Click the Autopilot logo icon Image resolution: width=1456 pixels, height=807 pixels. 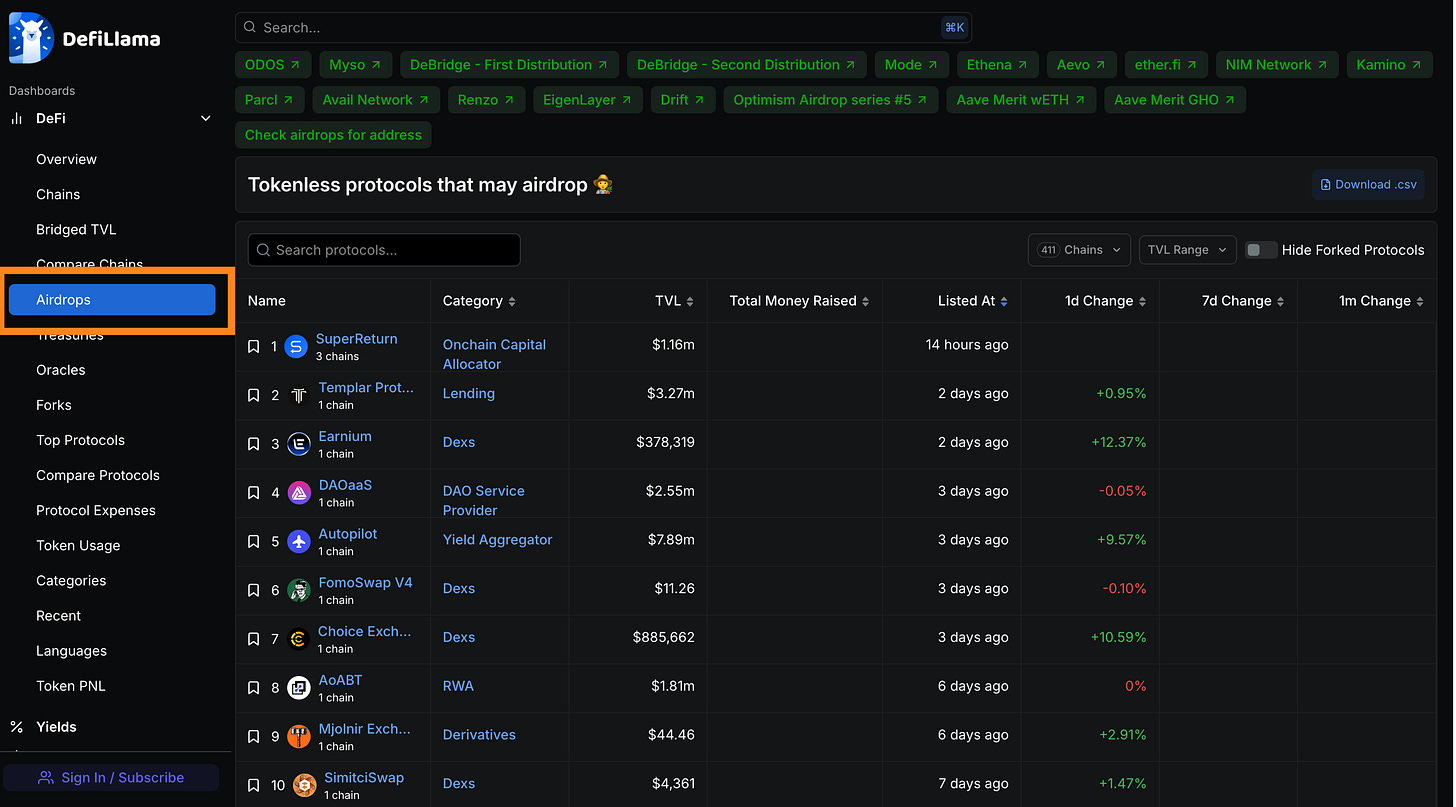tap(299, 542)
